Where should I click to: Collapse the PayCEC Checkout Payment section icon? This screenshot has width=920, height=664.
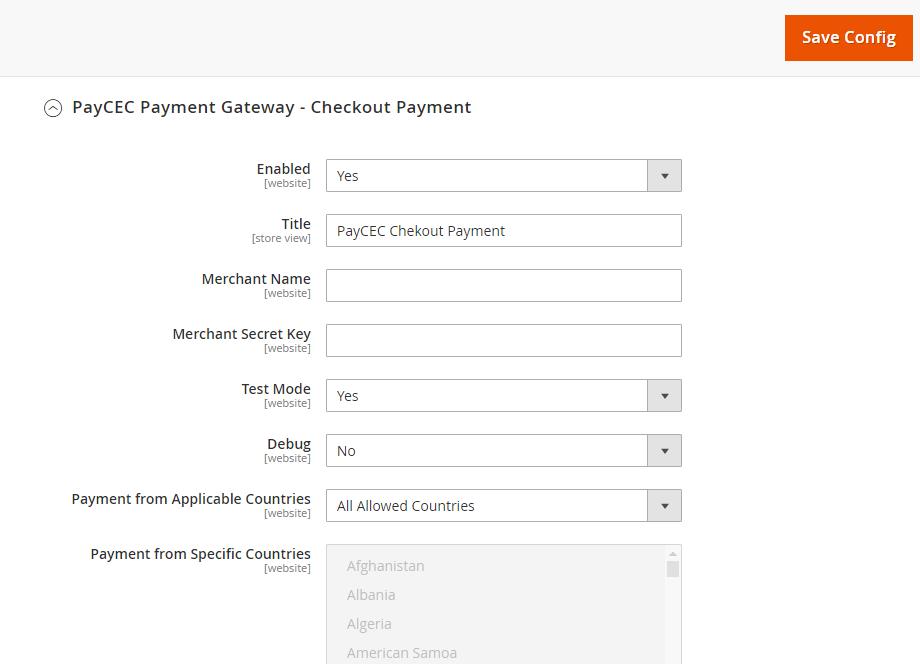[53, 108]
